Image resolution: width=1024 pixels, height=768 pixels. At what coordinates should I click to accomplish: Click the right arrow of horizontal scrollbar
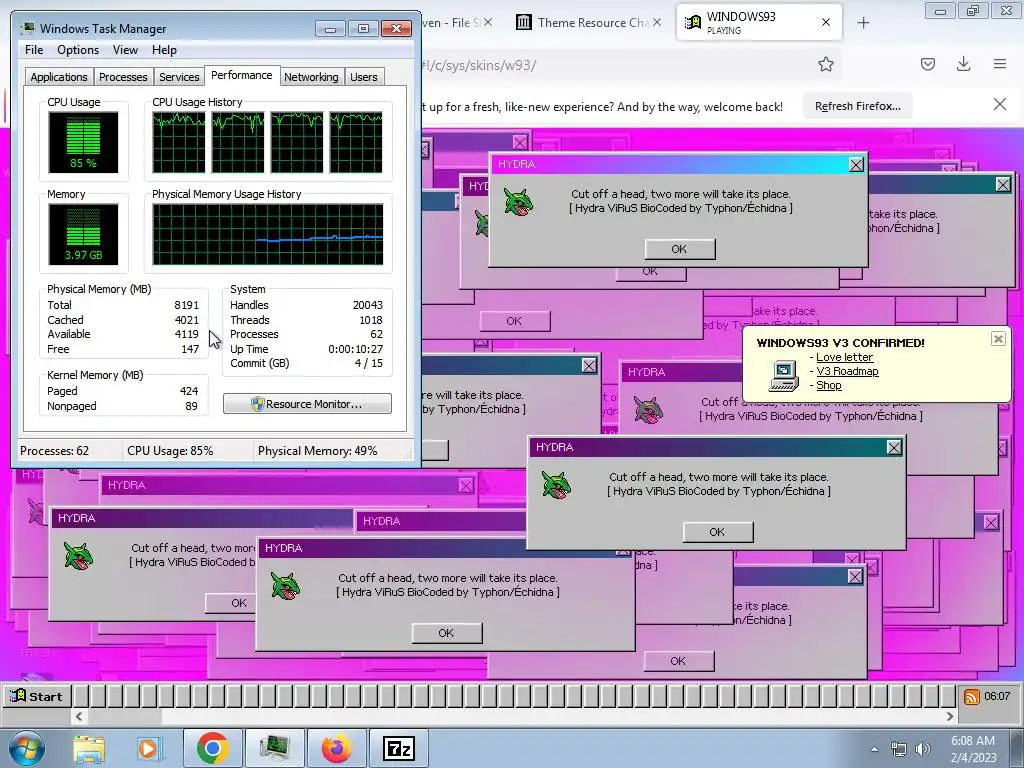tap(950, 716)
